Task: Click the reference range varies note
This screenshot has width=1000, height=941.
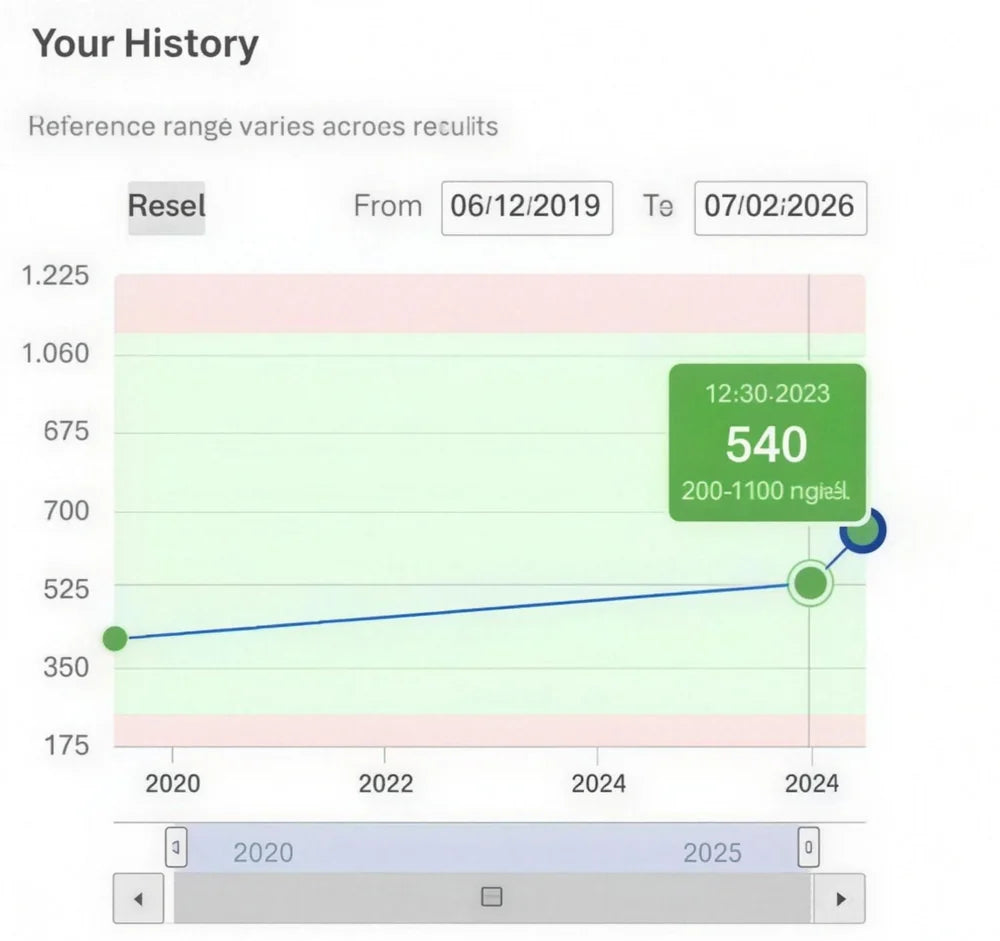Action: click(x=263, y=126)
